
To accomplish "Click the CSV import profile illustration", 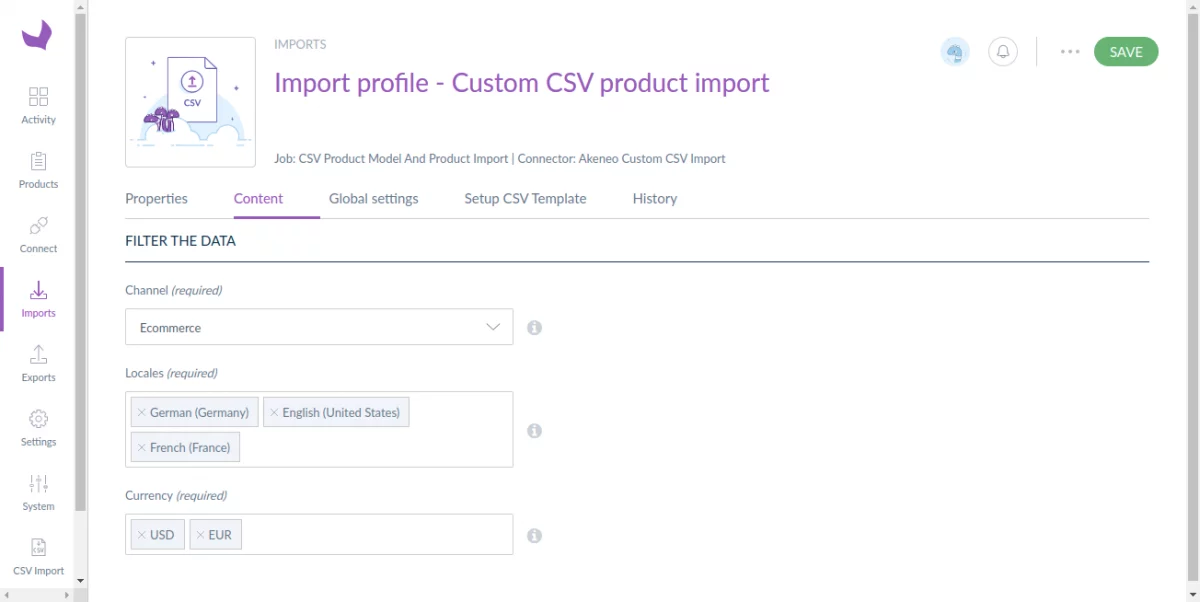I will point(190,101).
